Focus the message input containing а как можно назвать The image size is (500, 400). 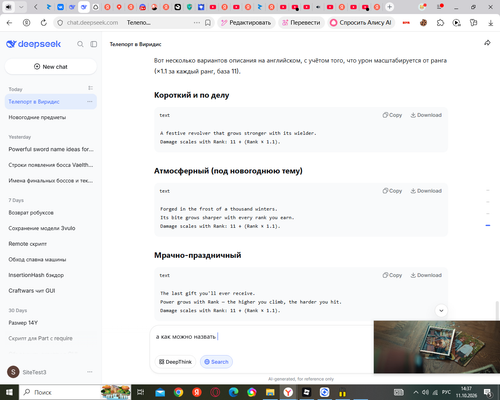pos(263,337)
